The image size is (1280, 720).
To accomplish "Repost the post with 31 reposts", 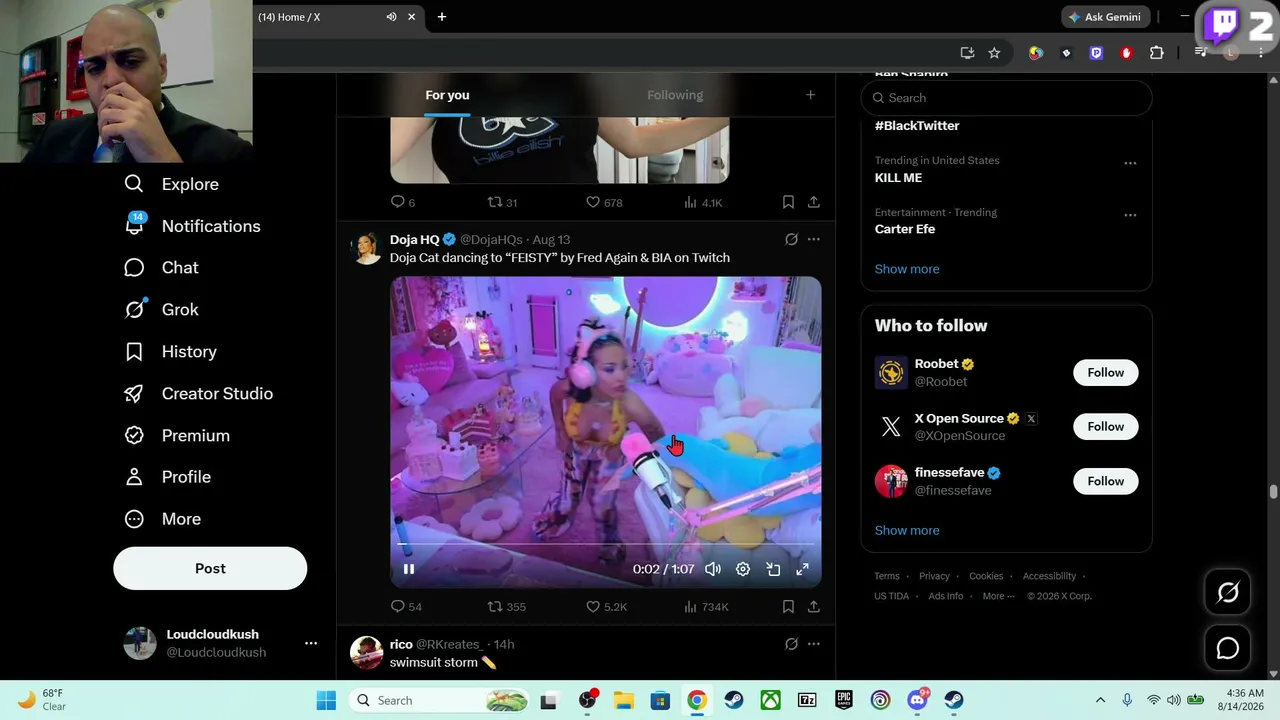I will click(502, 202).
